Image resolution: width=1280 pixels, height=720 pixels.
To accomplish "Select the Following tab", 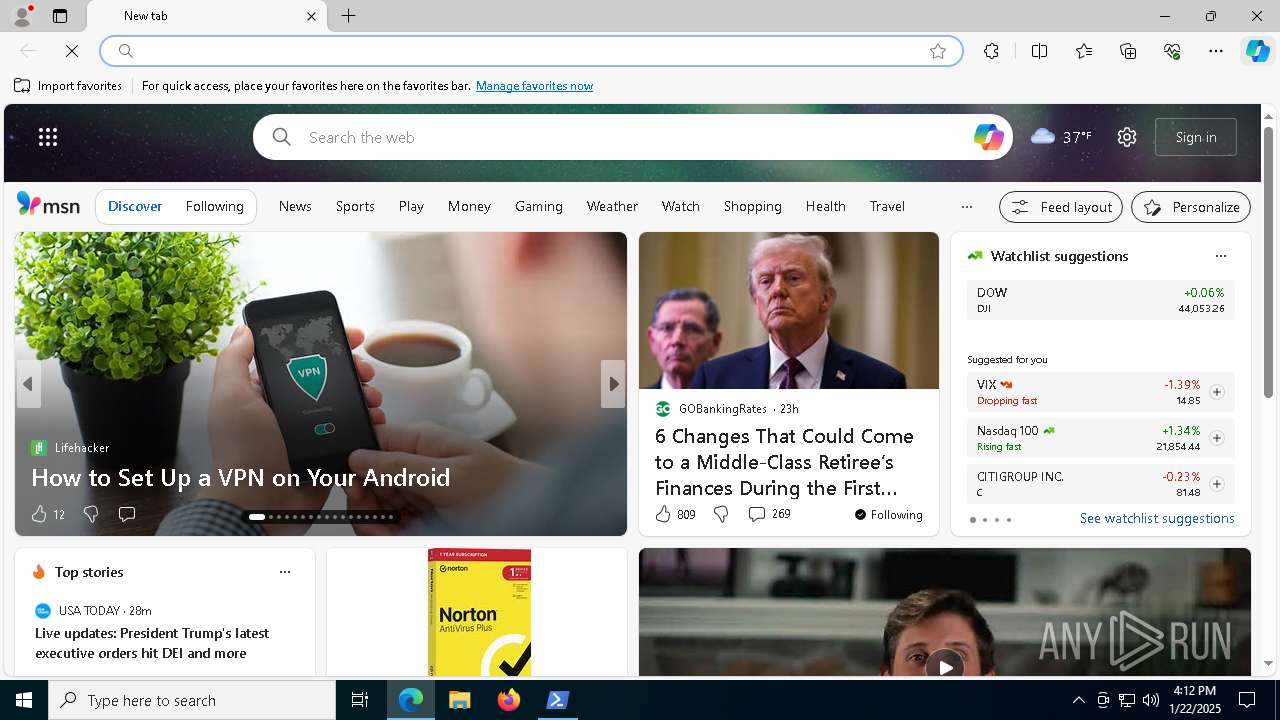I will 214,206.
